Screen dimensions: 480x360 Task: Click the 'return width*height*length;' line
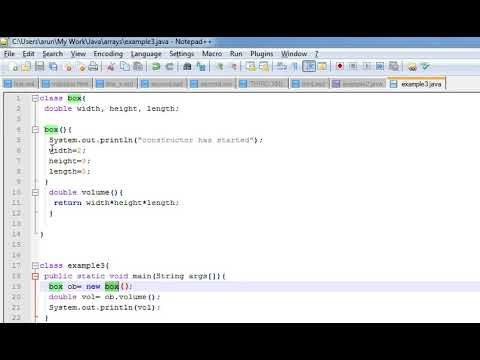pos(116,203)
